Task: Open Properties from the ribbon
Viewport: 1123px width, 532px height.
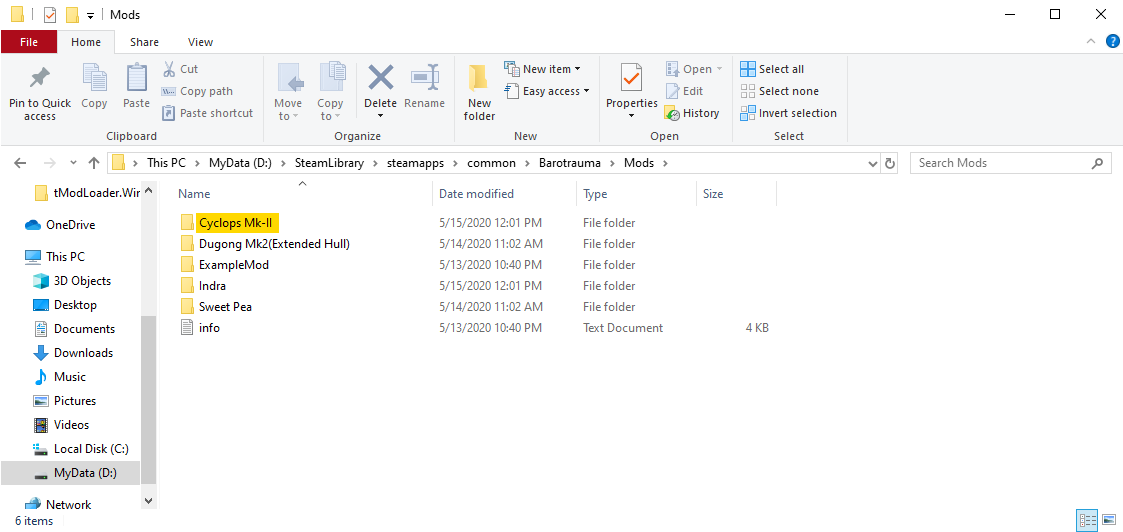Action: [631, 80]
